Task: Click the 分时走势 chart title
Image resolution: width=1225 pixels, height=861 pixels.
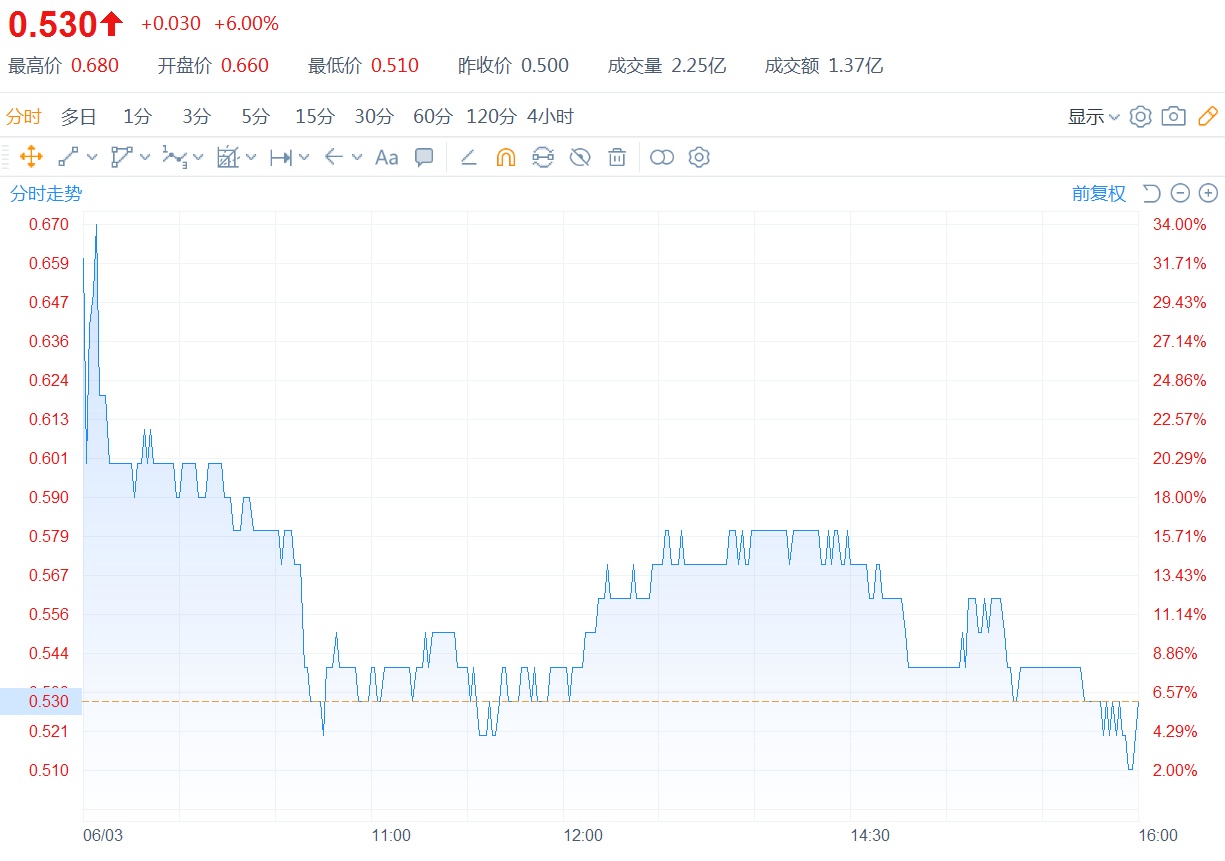Action: tap(46, 194)
